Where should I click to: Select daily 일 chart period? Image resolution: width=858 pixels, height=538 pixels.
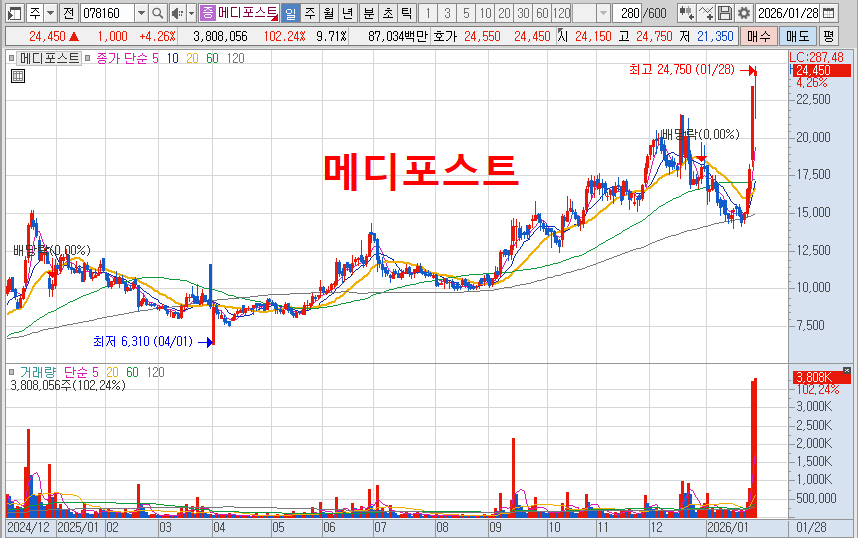[x=291, y=13]
